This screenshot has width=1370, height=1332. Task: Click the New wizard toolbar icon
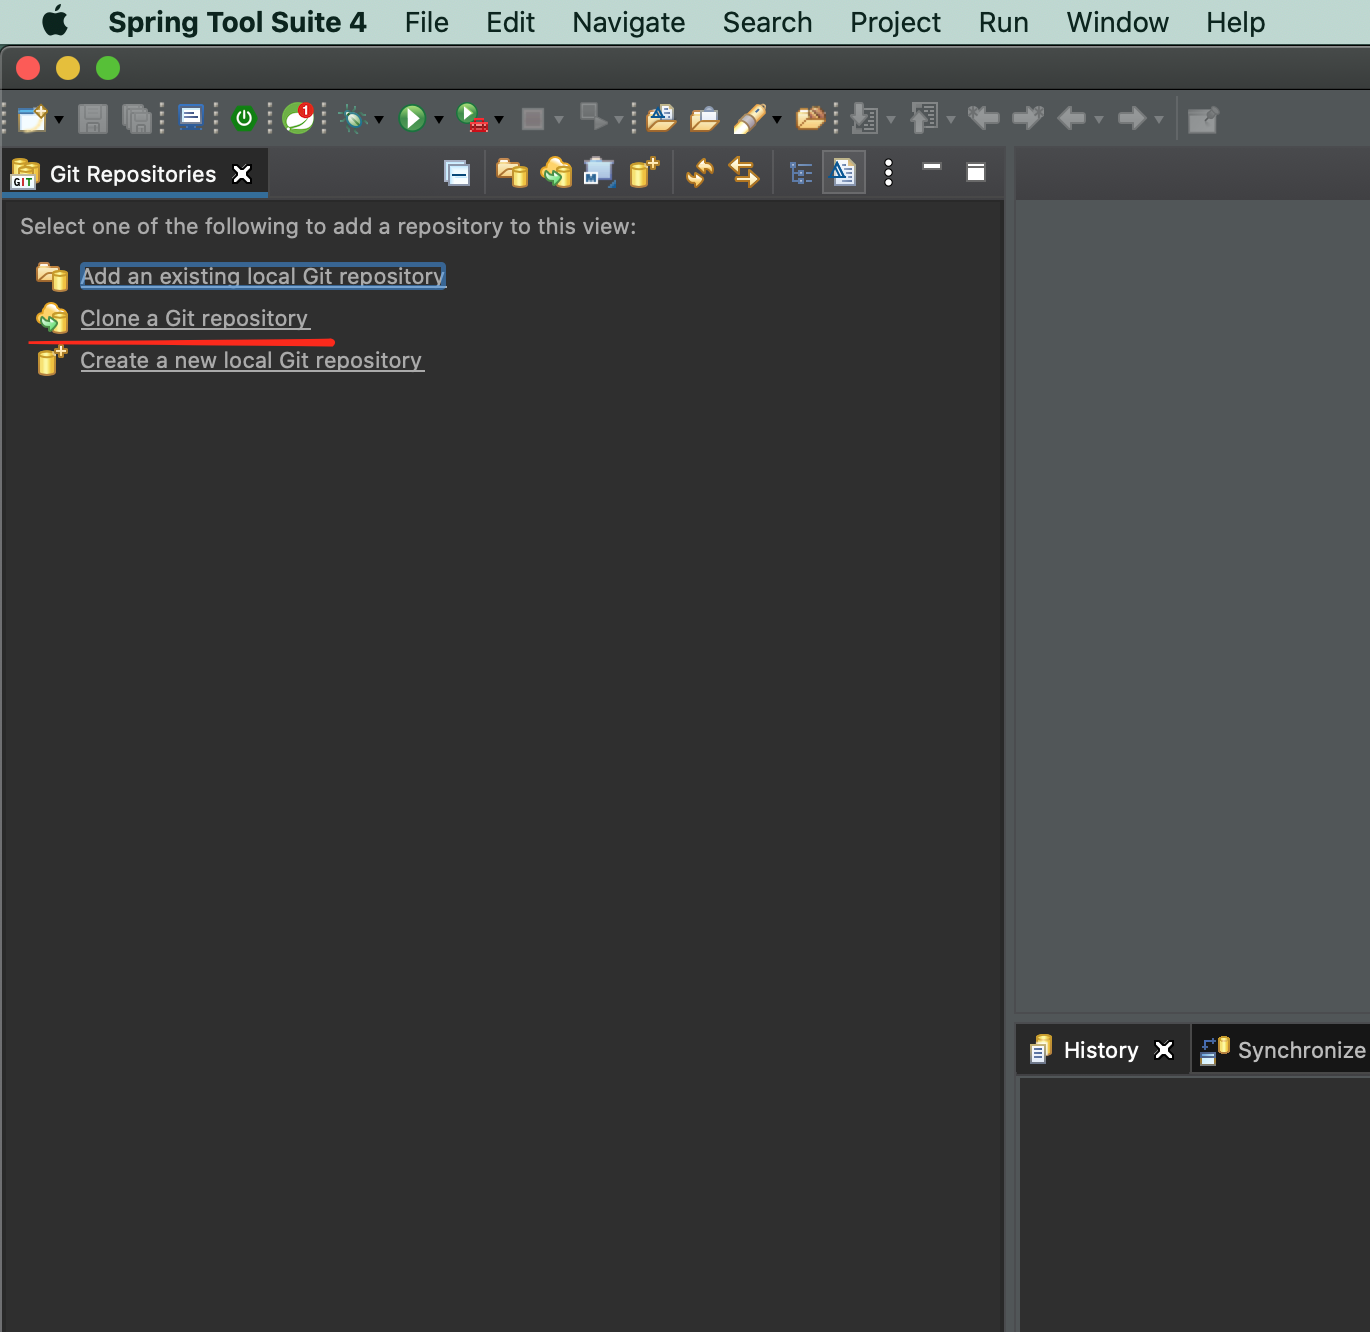[33, 119]
